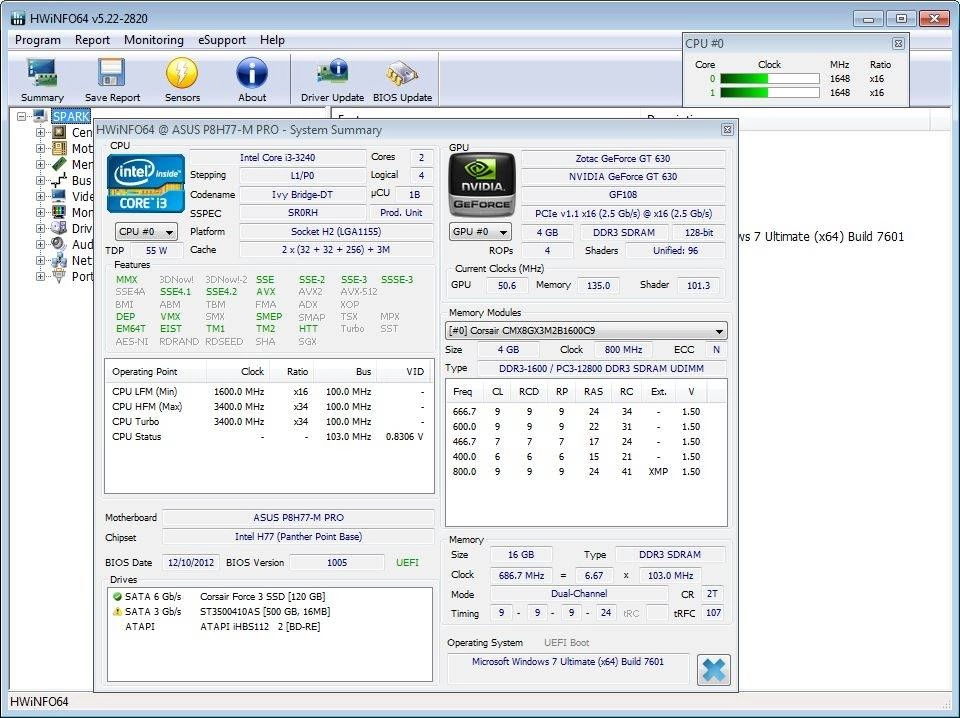This screenshot has width=960, height=718.
Task: Close System Summary with blue X button
Action: tap(713, 670)
